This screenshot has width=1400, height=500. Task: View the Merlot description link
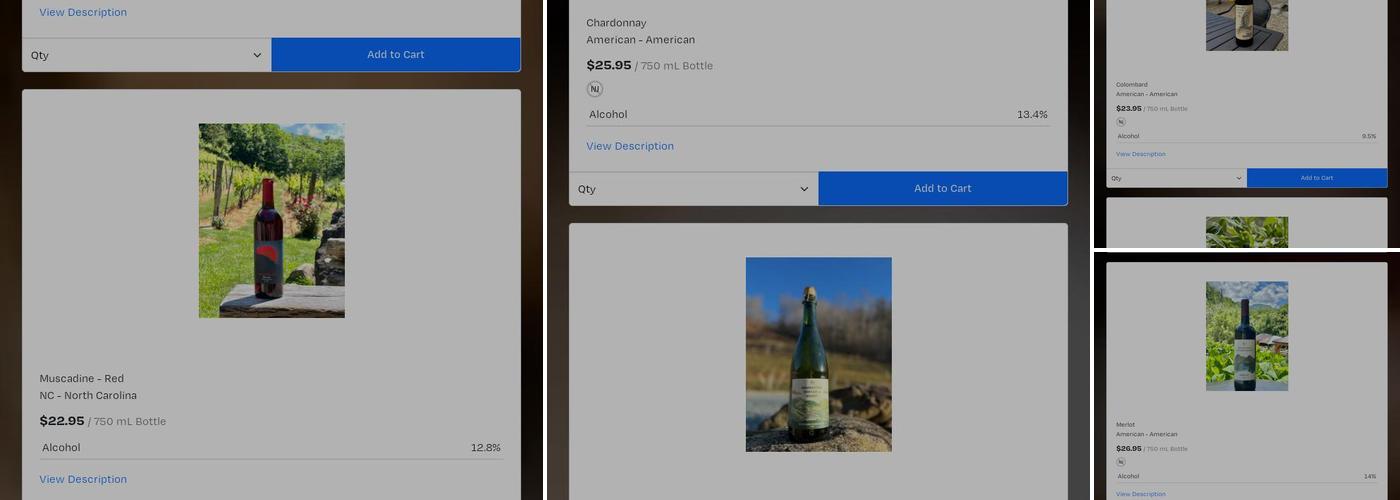[x=1140, y=494]
